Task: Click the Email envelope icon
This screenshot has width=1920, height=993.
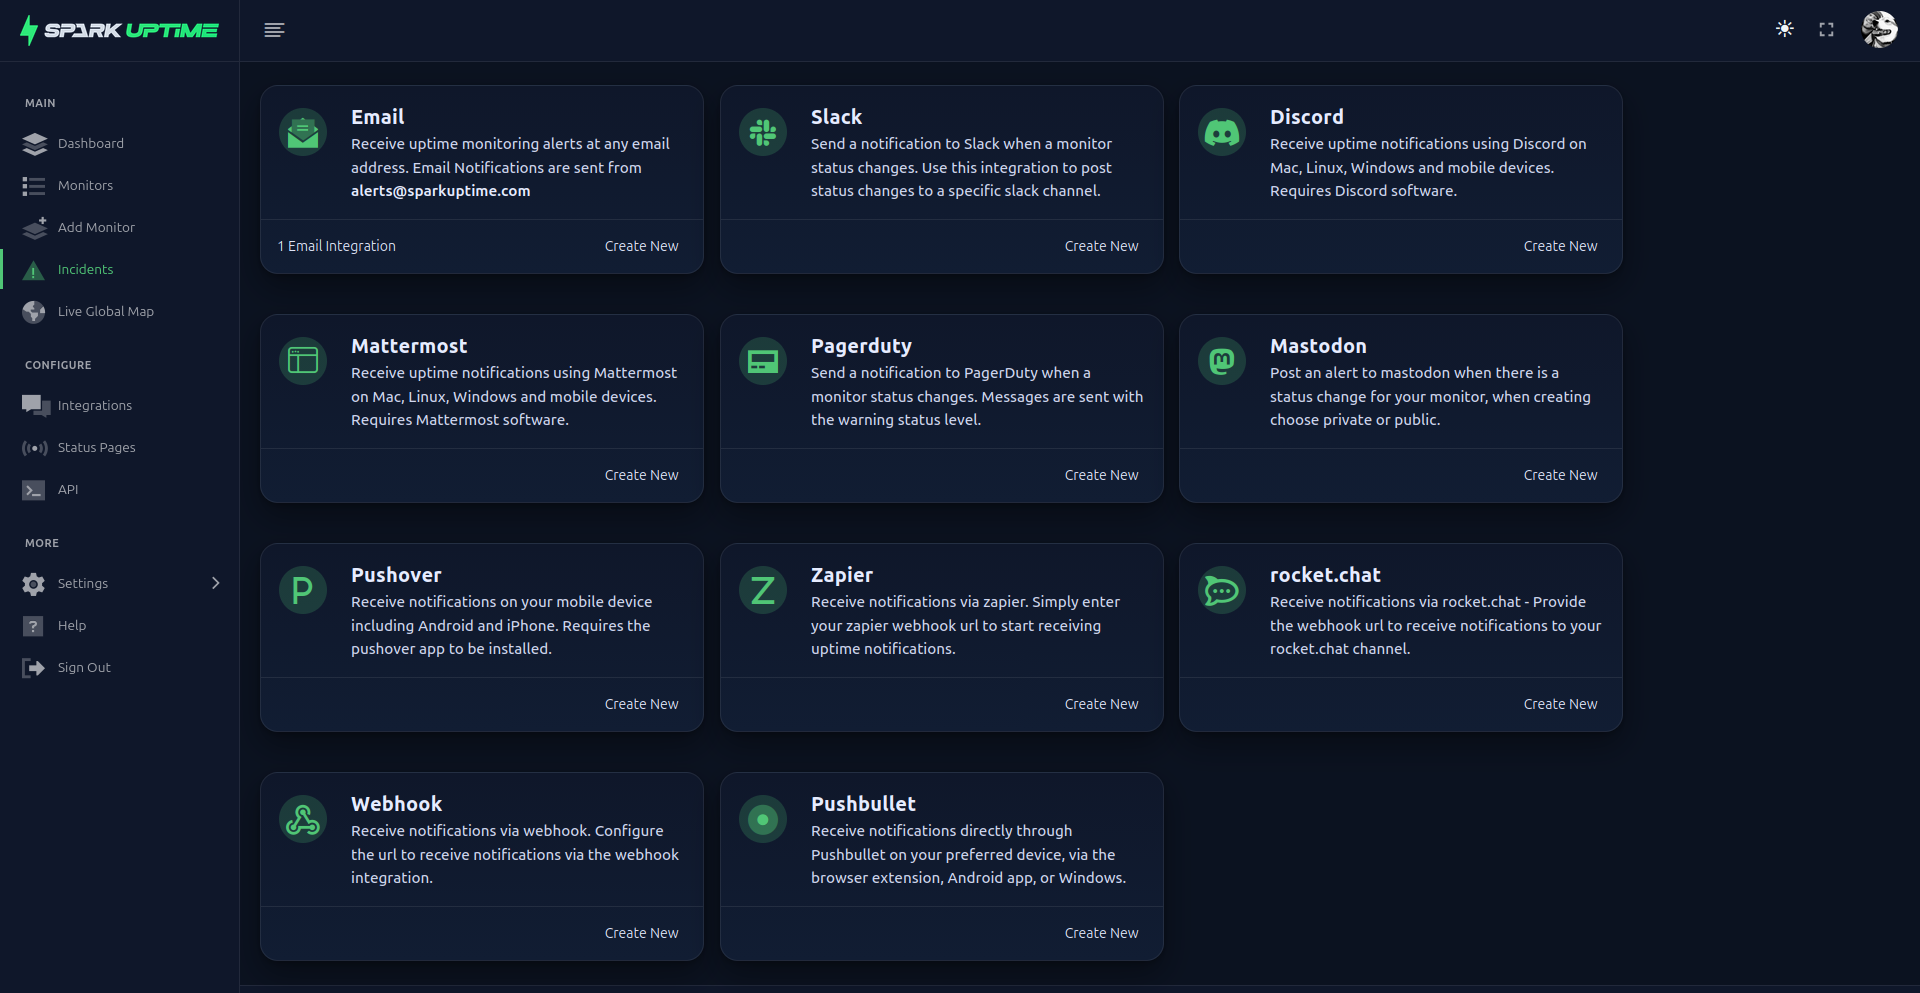Action: pos(303,132)
